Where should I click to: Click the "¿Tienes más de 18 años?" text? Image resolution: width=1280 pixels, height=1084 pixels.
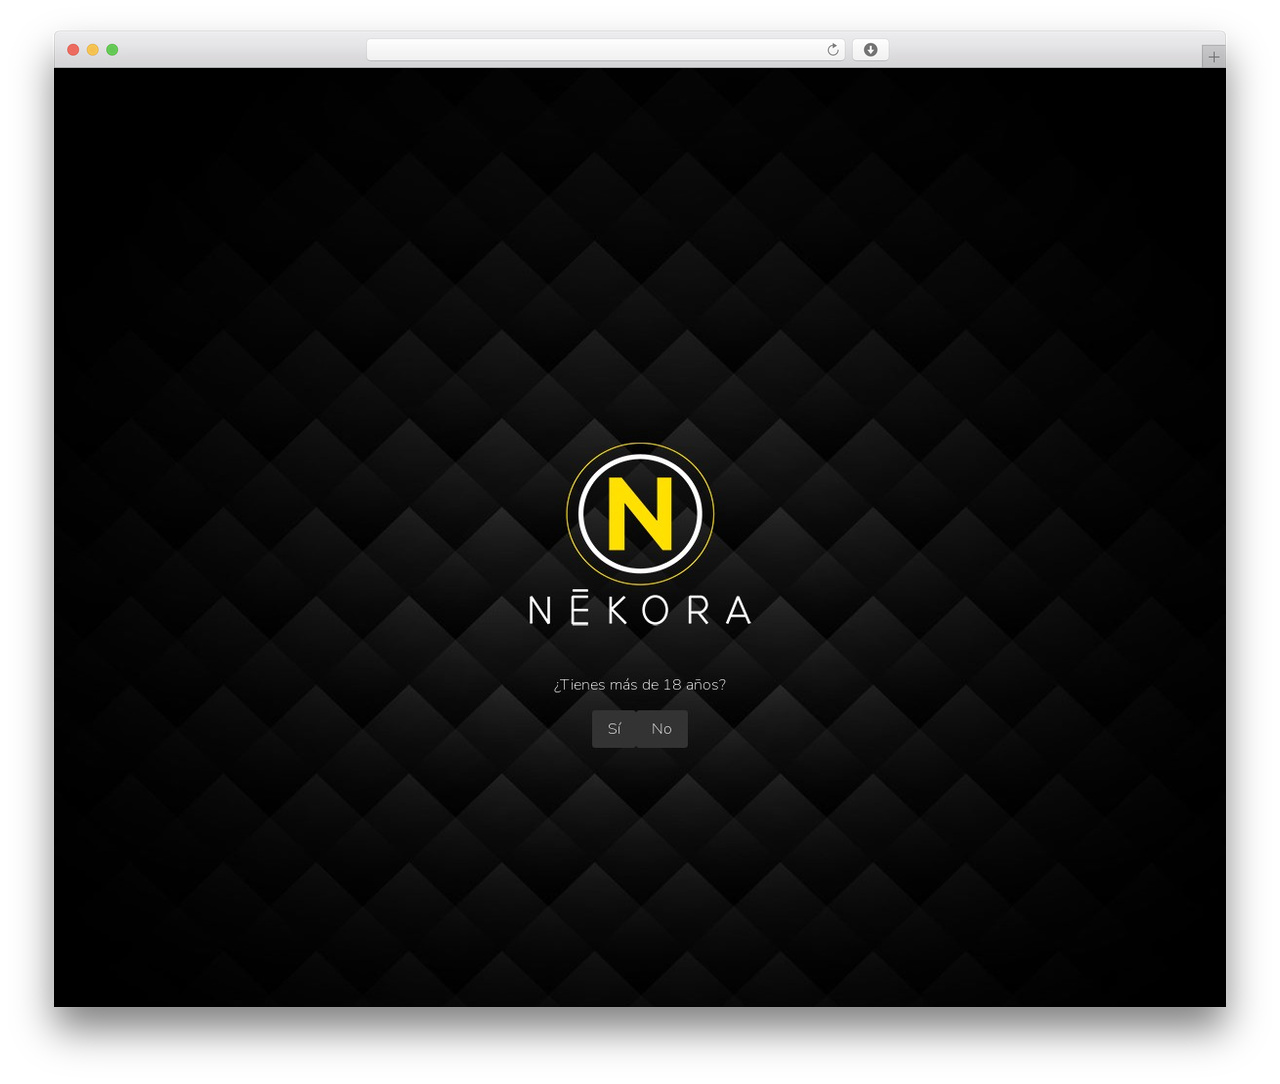[x=640, y=685]
